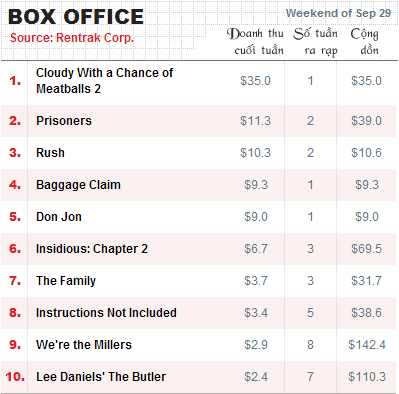Screen dimensions: 399x394
Task: Open the Baggage Claim entry
Action: (78, 185)
